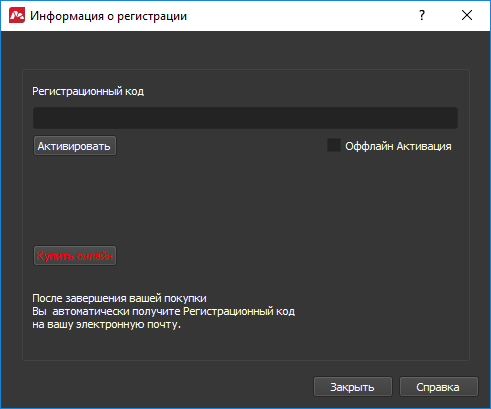491x409 pixels.
Task: Open help via the Справка button
Action: point(439,387)
